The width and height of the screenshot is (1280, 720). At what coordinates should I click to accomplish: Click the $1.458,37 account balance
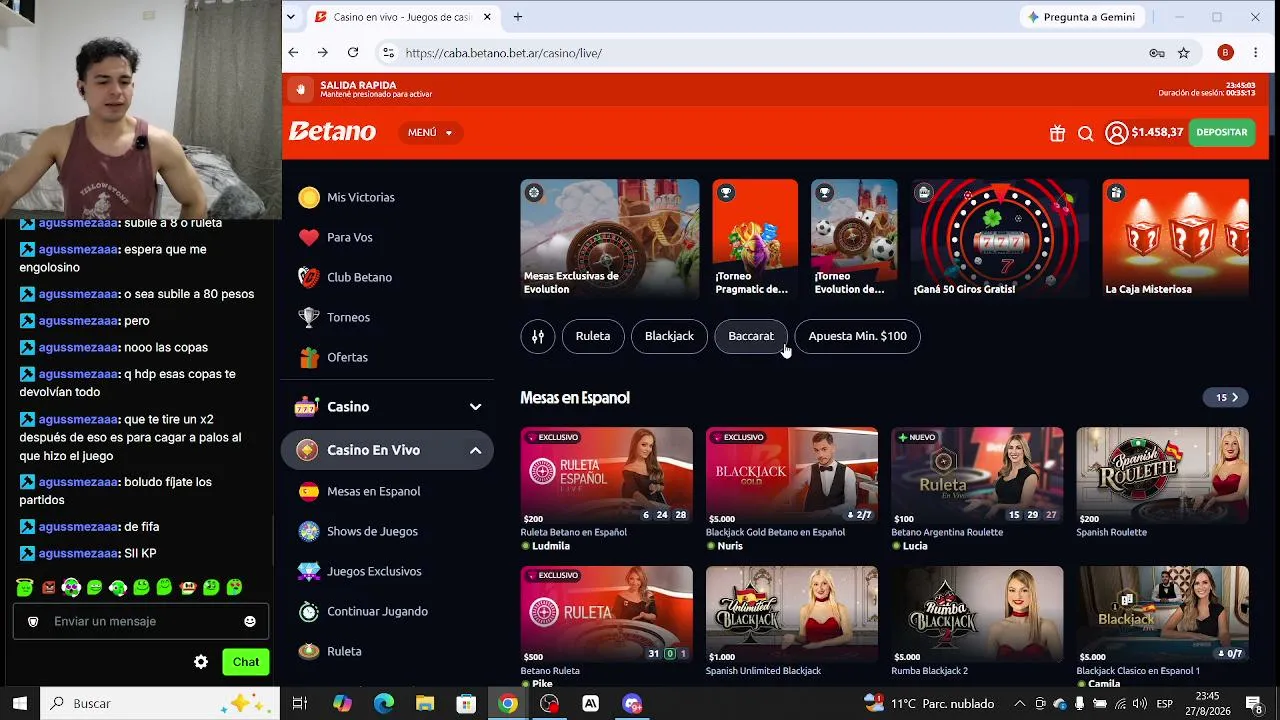point(1157,132)
